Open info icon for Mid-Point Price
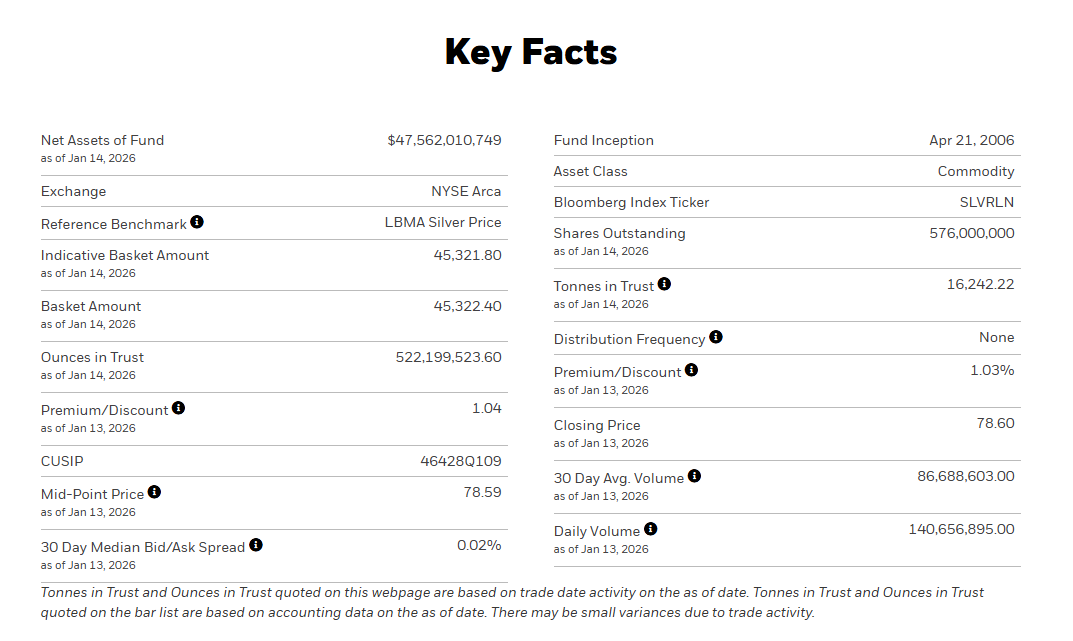This screenshot has width=1073, height=641. (x=154, y=492)
